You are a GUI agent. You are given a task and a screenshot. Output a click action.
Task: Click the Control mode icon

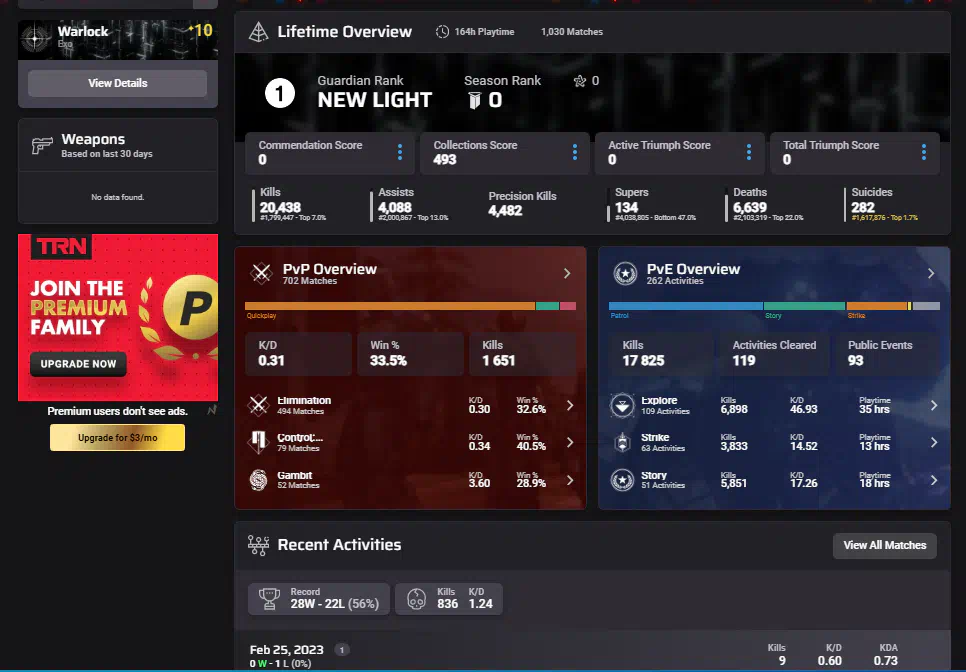point(260,442)
